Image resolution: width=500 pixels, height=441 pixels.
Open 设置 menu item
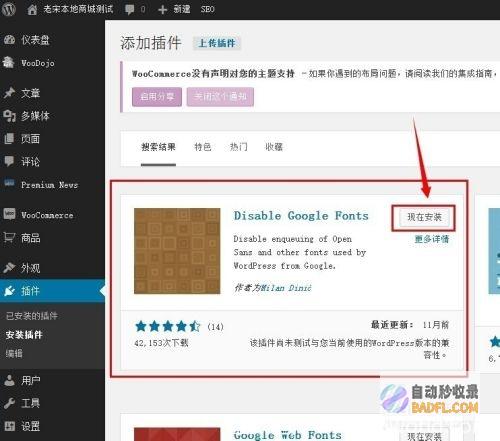31,426
